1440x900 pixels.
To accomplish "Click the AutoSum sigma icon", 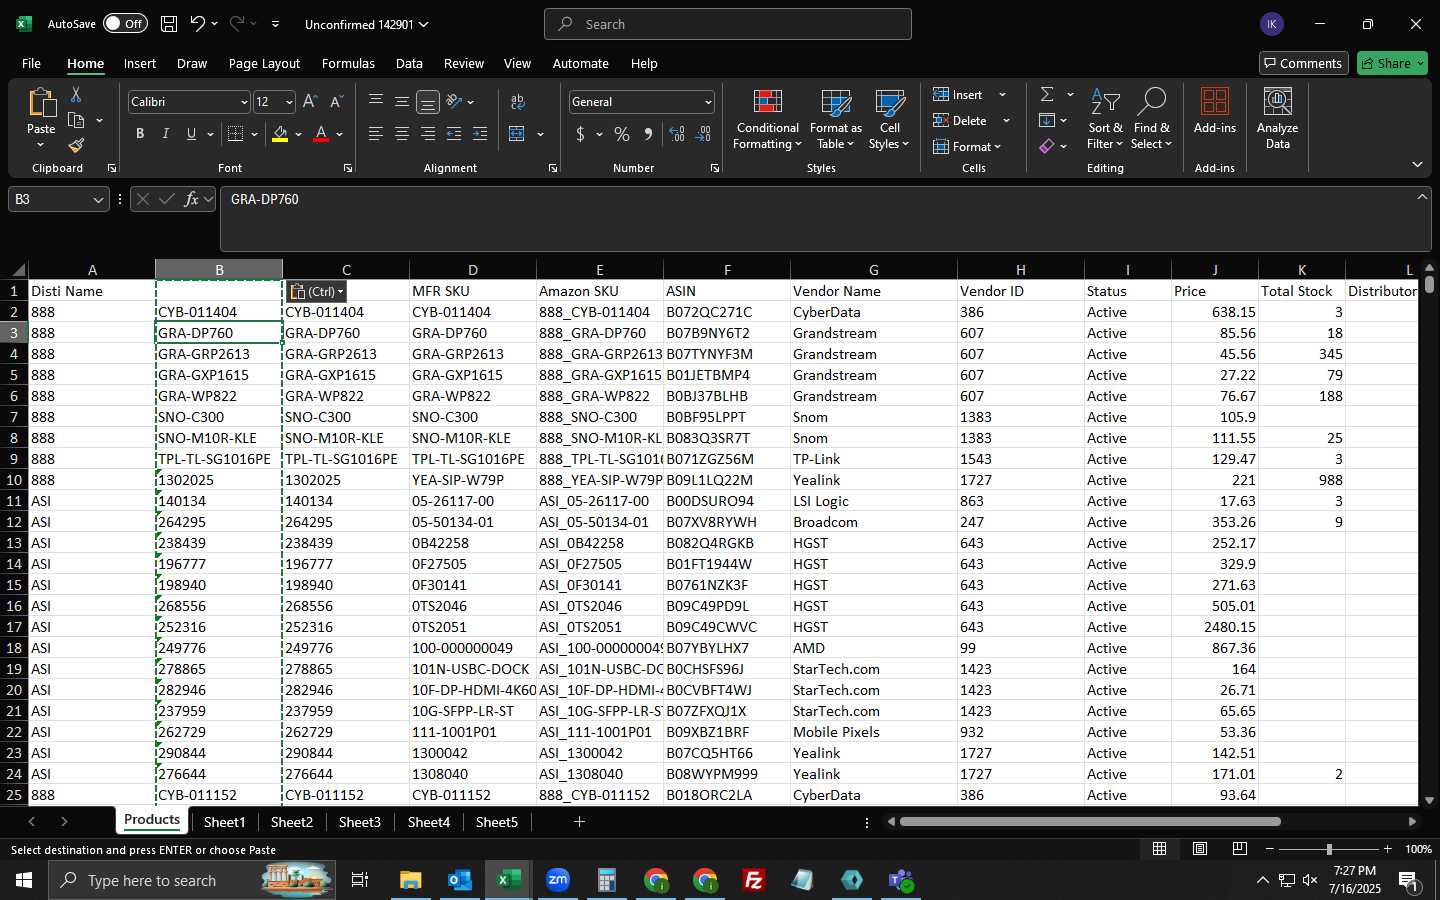I will 1047,94.
